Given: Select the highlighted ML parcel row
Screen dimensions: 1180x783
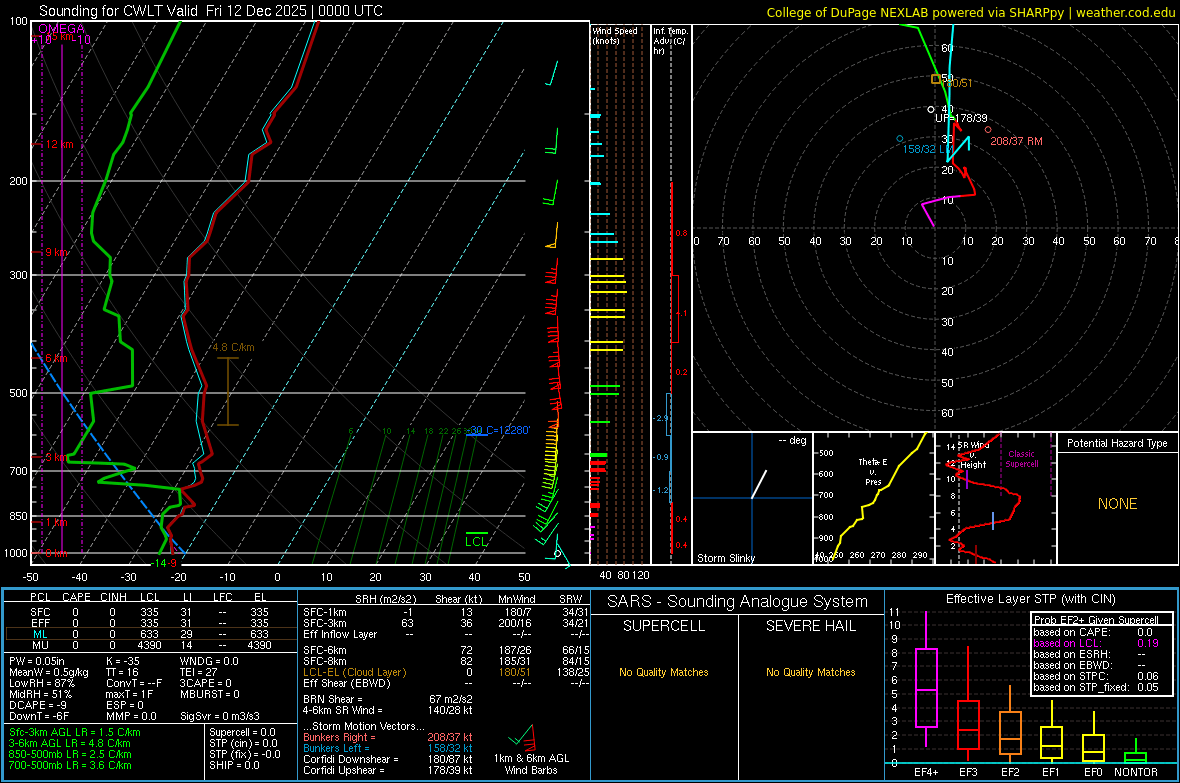Looking at the screenshot, I should click(x=149, y=634).
